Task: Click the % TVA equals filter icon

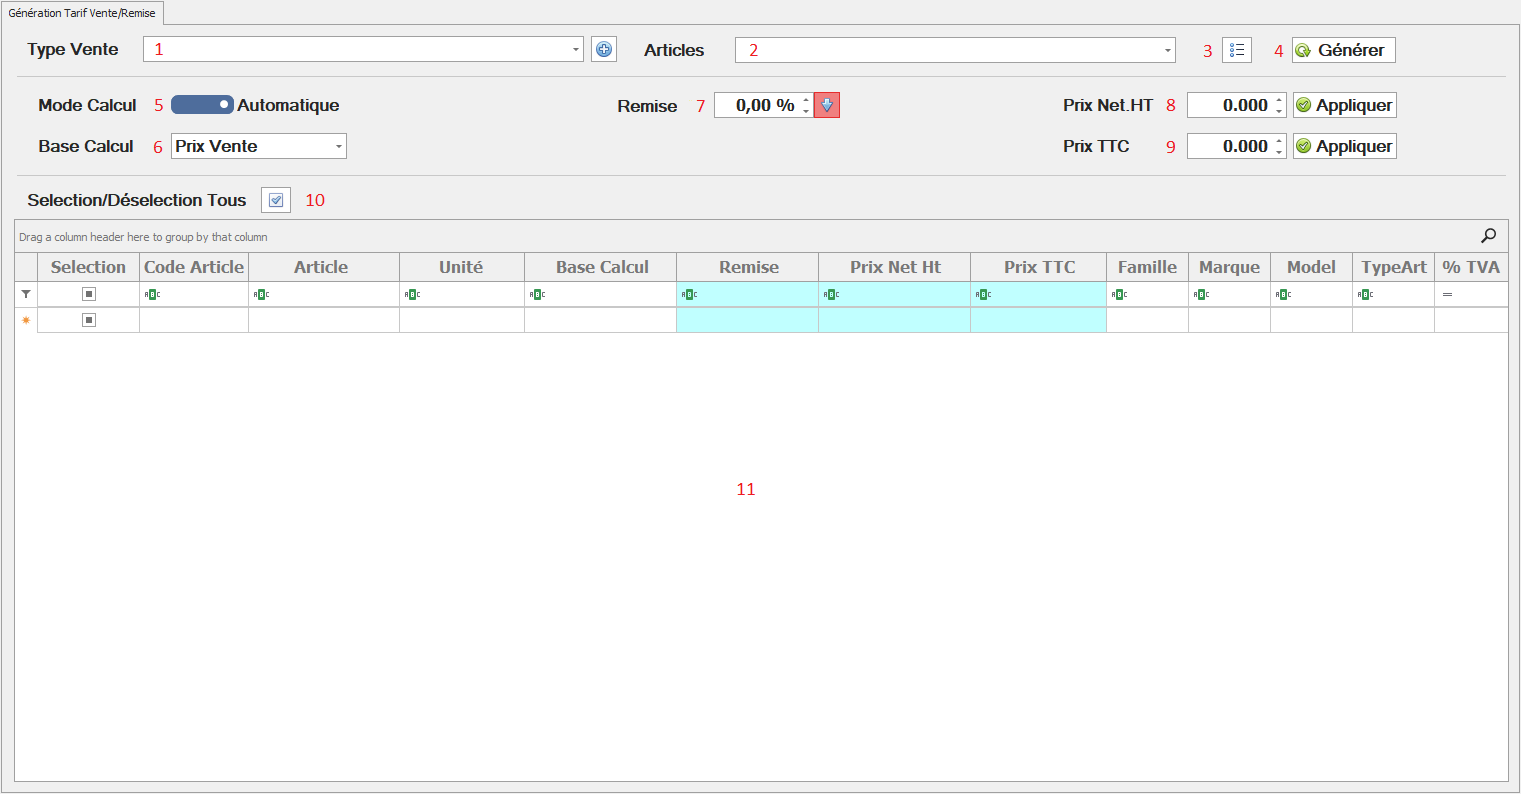Action: click(x=1447, y=295)
